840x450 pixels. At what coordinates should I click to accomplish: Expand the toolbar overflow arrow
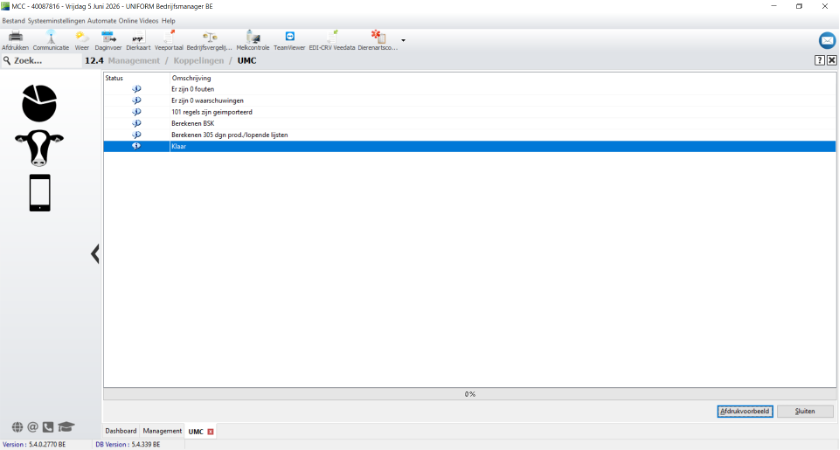coord(403,40)
